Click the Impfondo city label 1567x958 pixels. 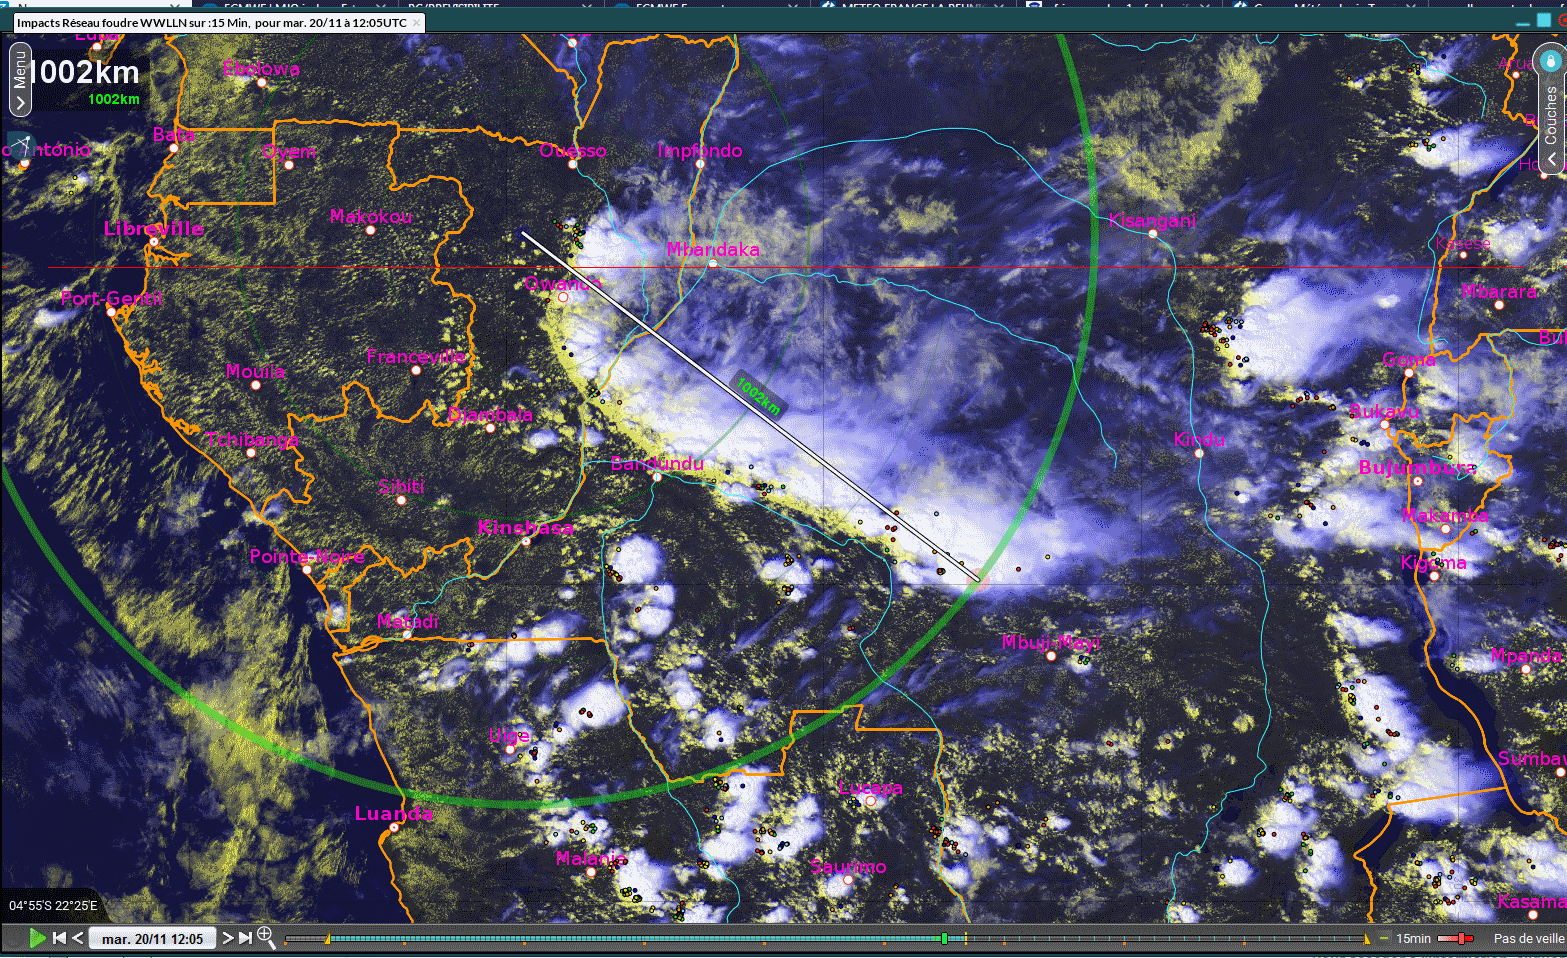pos(700,150)
